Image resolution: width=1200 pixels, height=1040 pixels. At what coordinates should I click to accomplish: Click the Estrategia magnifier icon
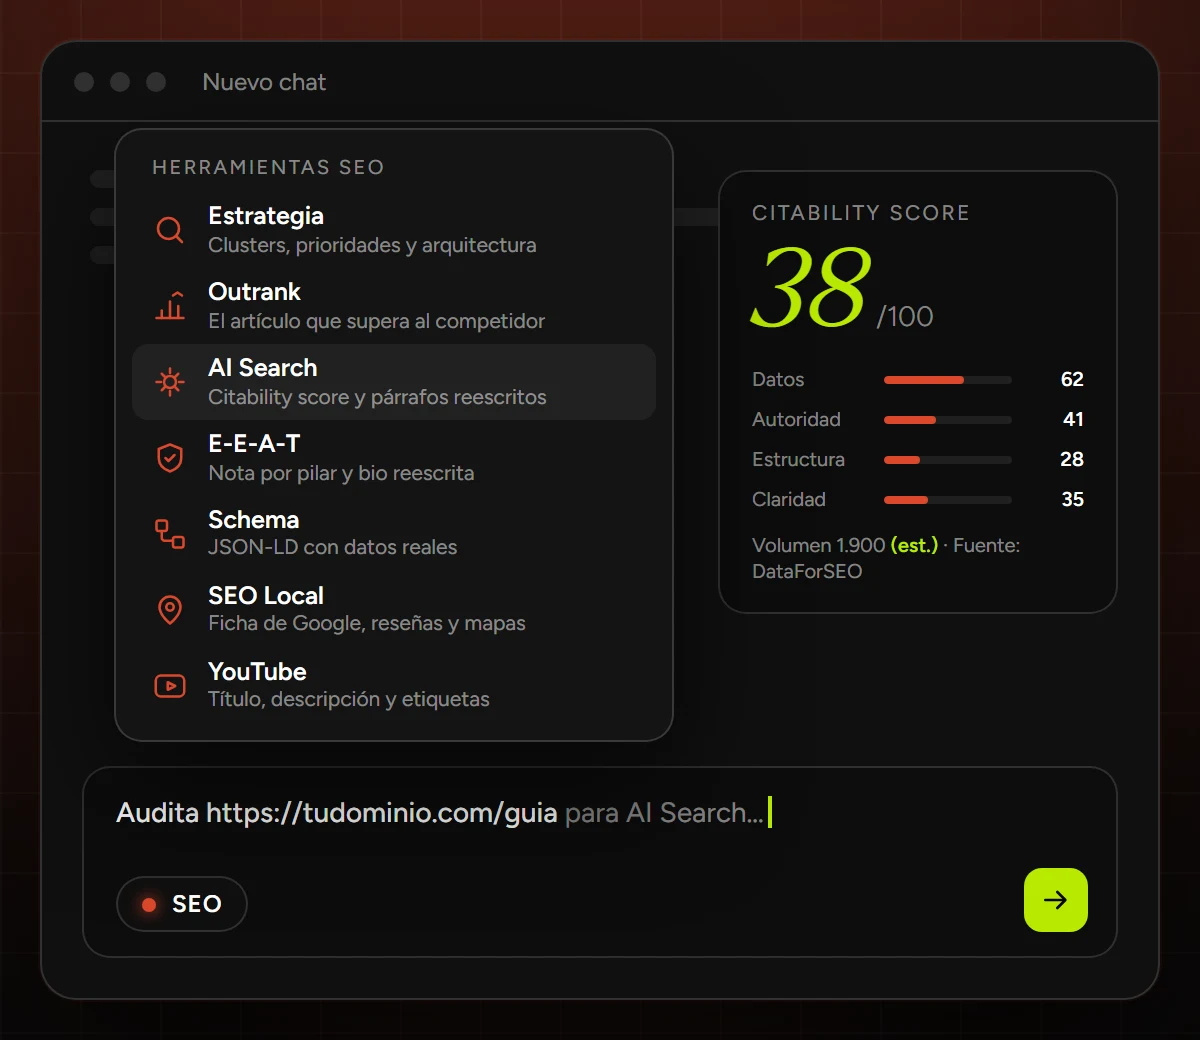[x=170, y=230]
